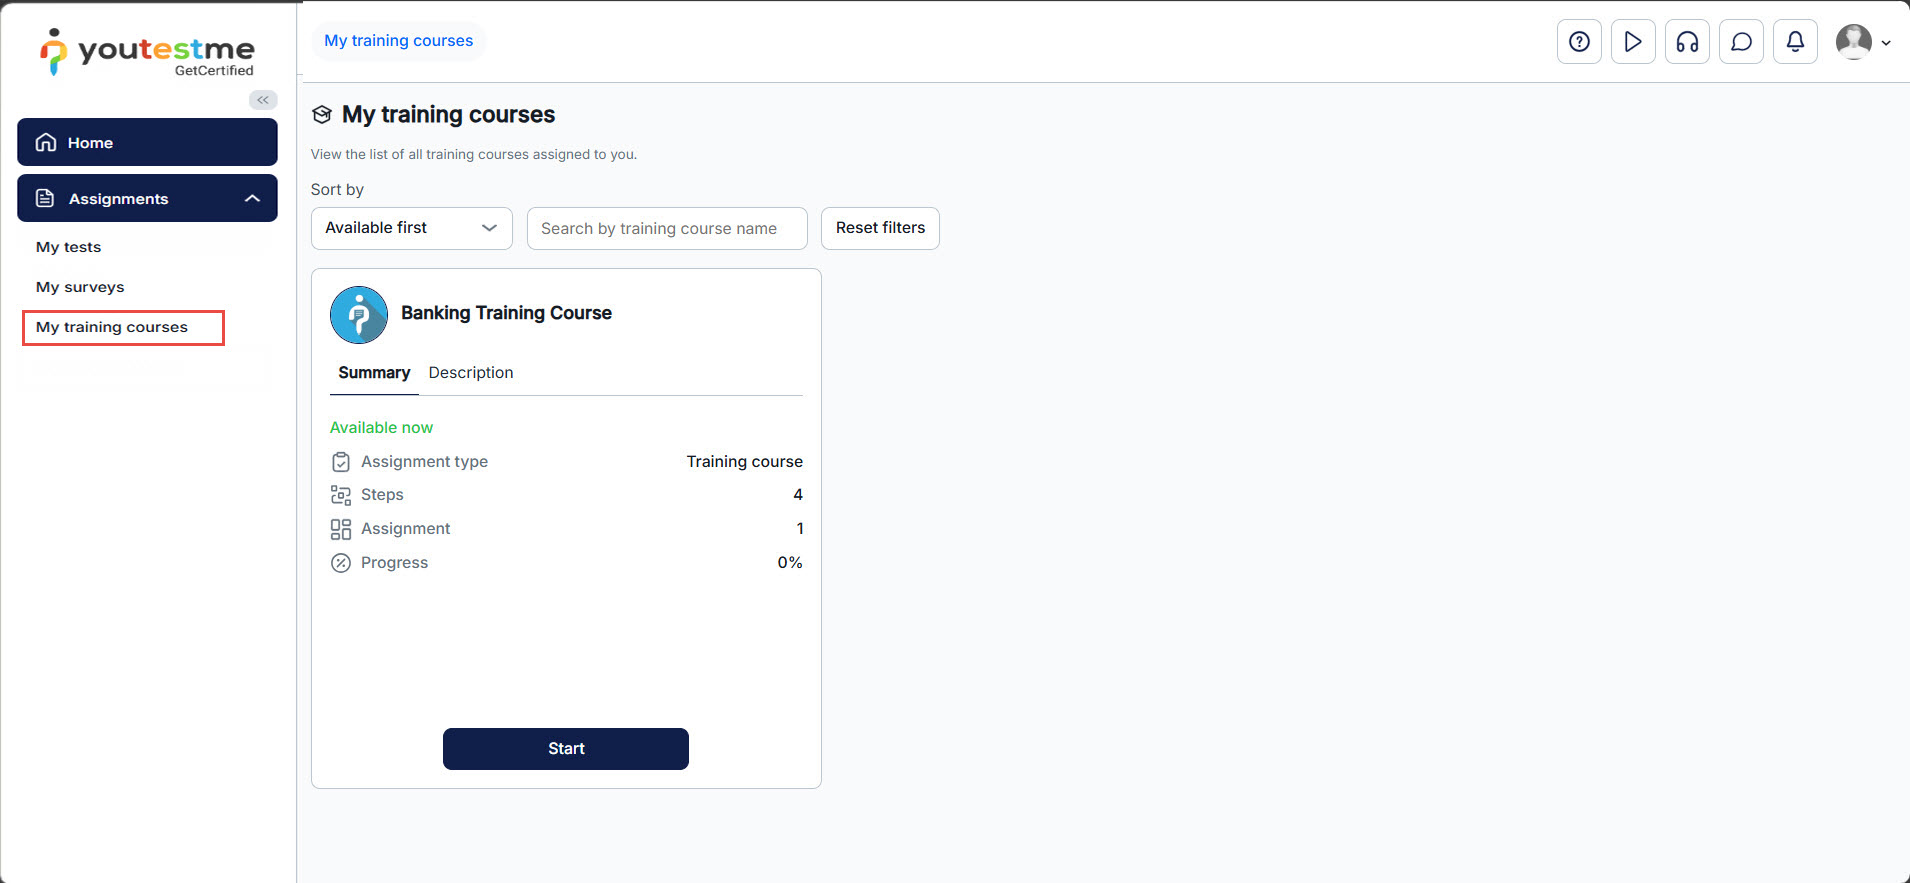Click the Reset filters button
Screen dimensions: 1910x883
click(880, 228)
